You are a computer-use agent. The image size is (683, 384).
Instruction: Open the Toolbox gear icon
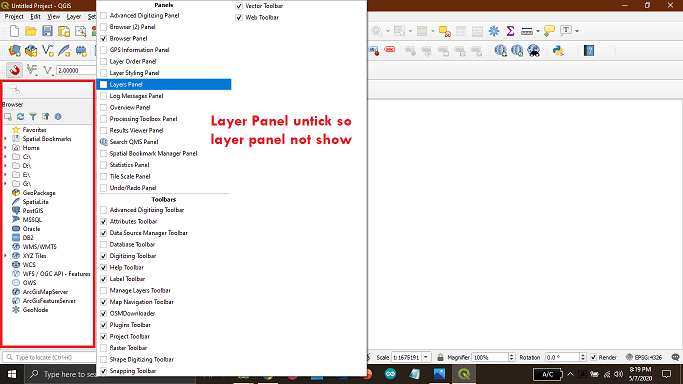[494, 31]
